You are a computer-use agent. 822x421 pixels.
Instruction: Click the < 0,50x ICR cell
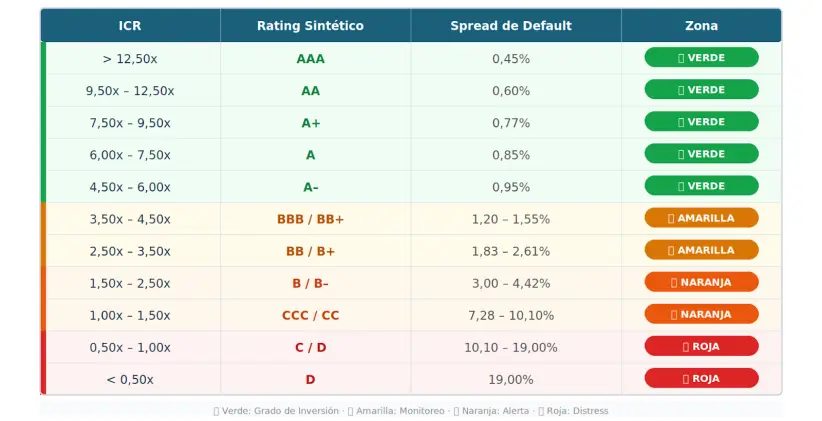130,379
